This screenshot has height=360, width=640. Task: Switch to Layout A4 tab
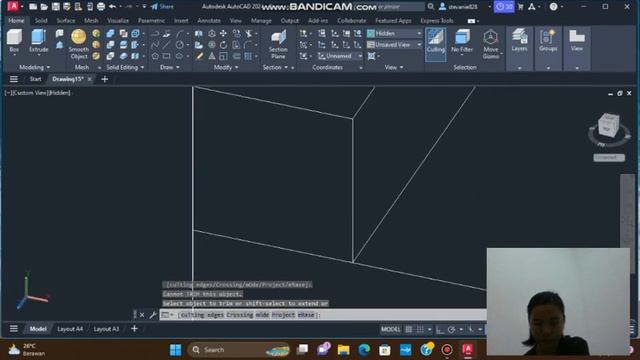tap(70, 329)
